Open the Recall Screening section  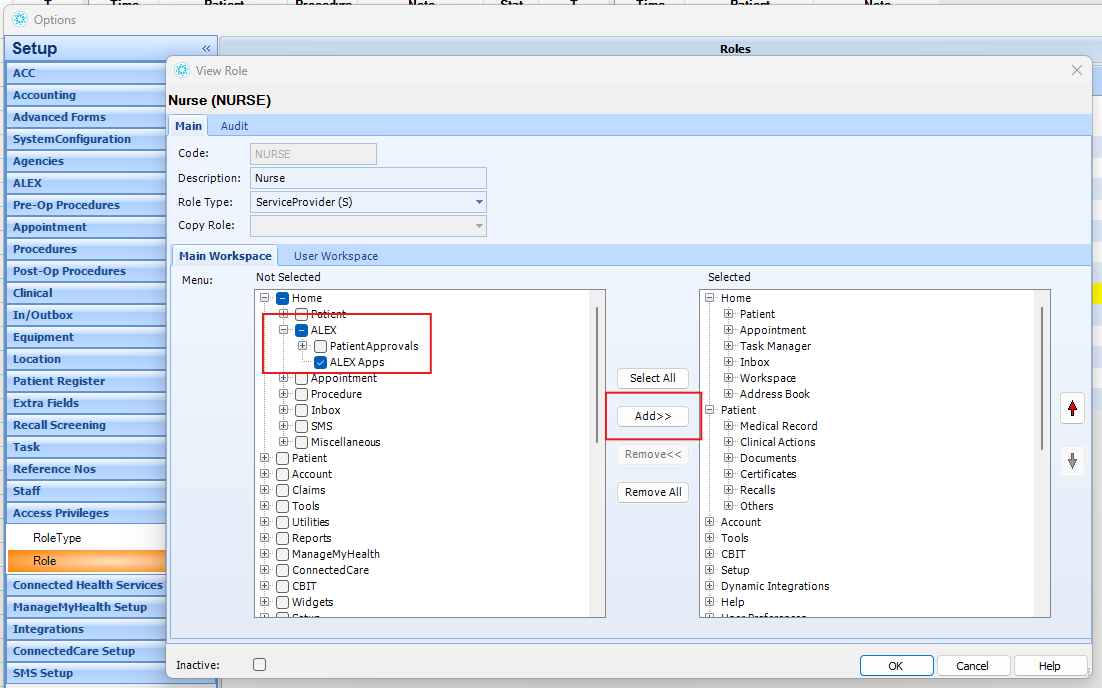pyautogui.click(x=86, y=425)
